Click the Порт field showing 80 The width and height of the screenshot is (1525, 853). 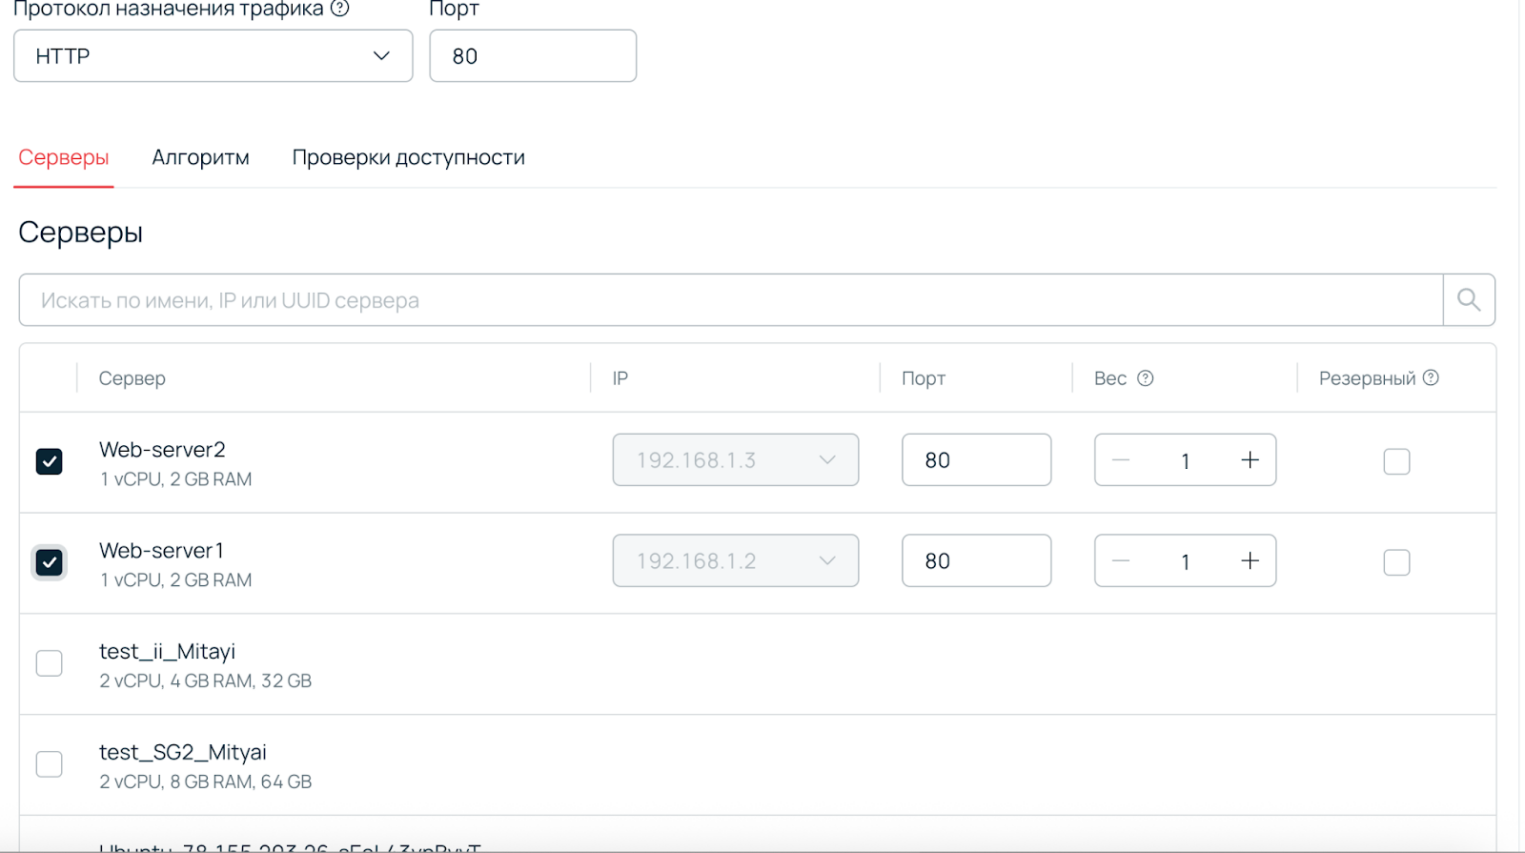pos(533,56)
